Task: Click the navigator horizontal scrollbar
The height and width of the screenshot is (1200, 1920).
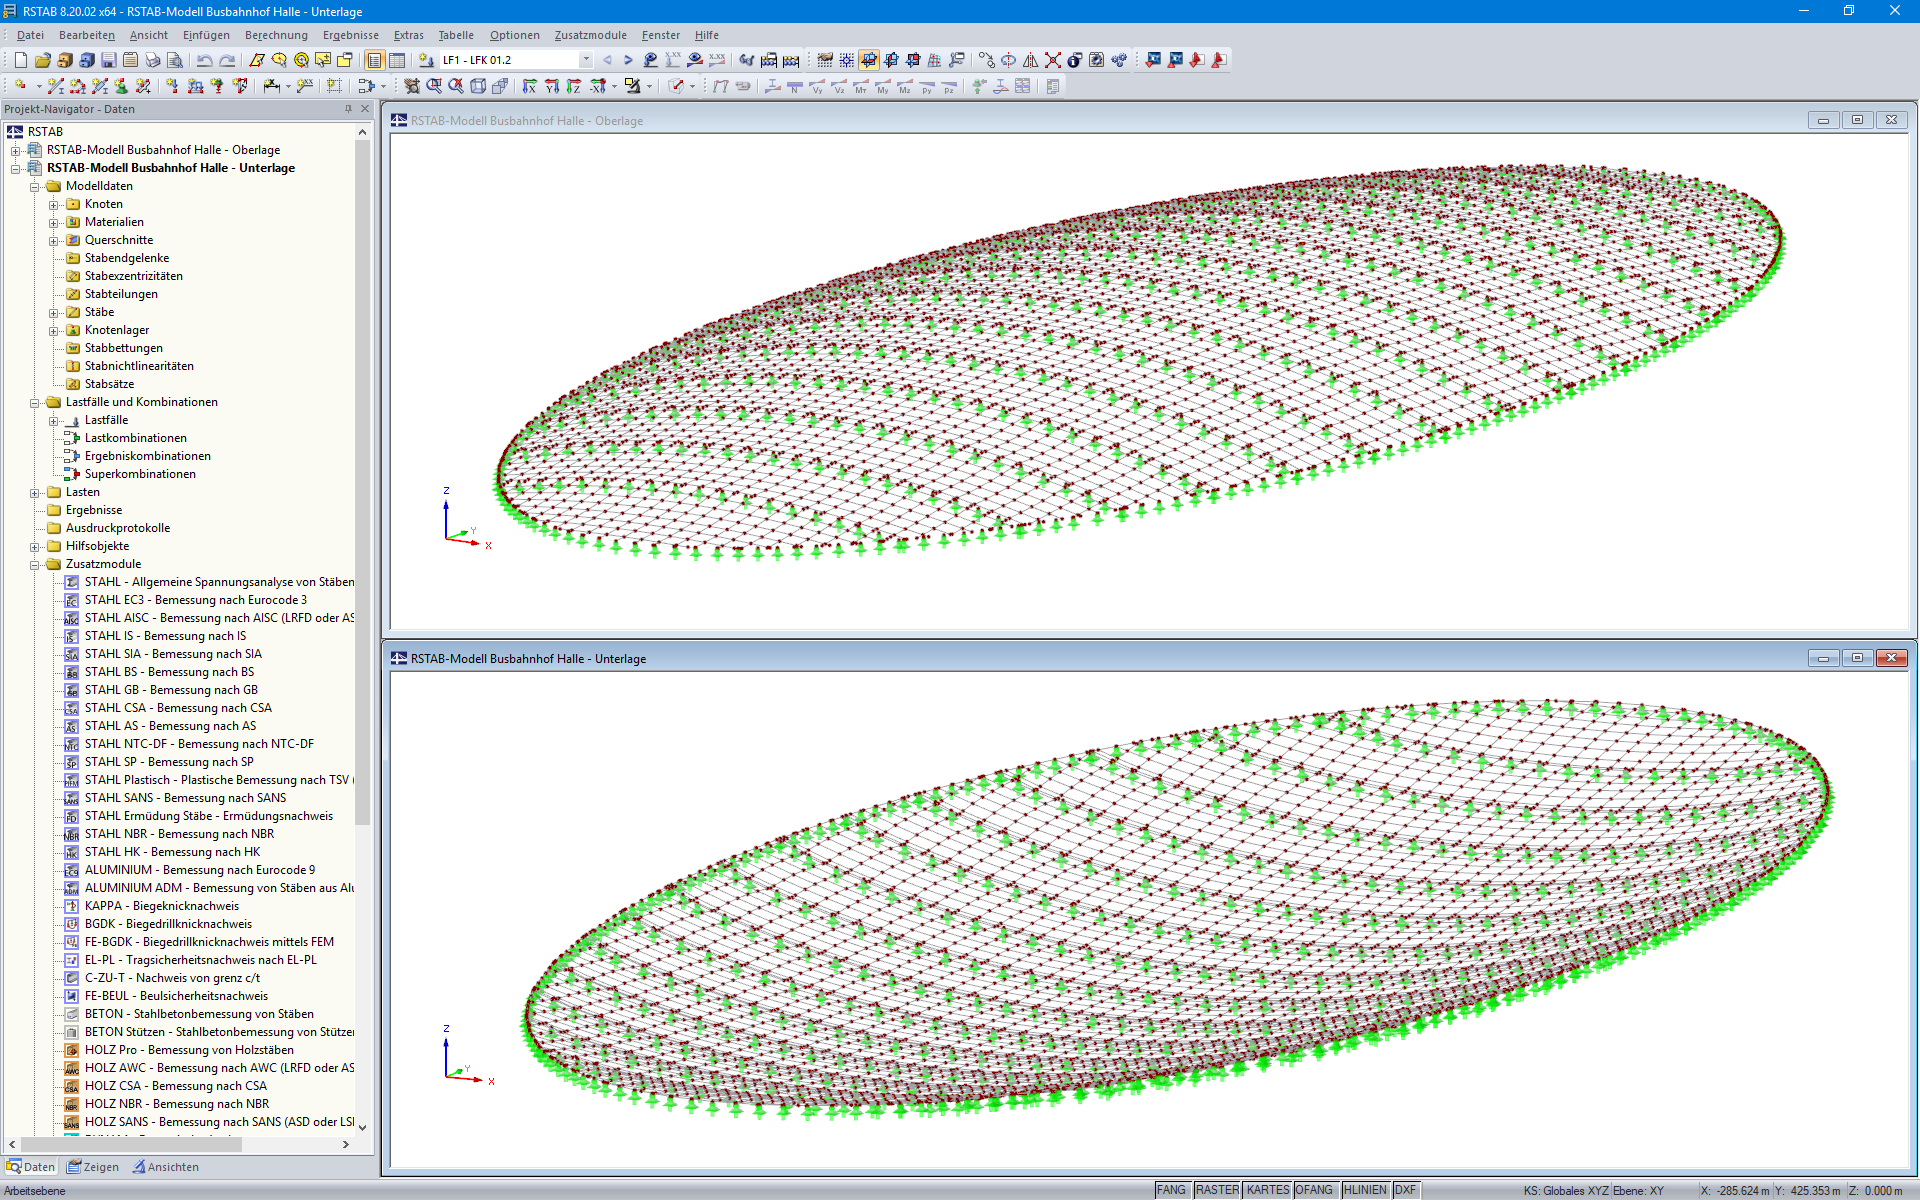Action: click(x=130, y=1144)
